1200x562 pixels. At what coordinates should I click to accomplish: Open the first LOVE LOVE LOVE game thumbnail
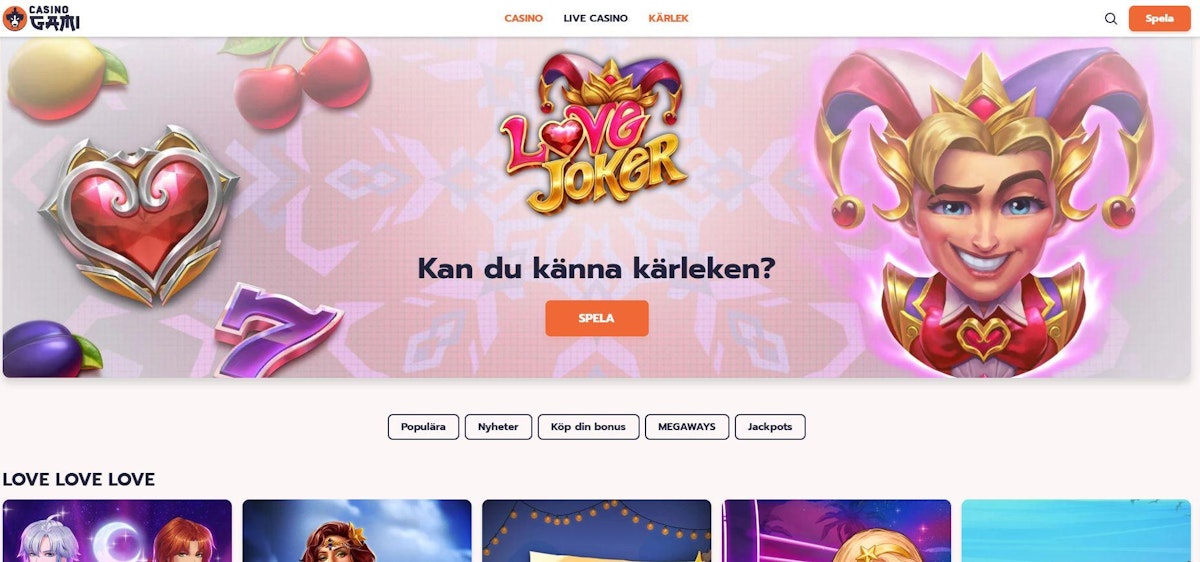point(117,531)
